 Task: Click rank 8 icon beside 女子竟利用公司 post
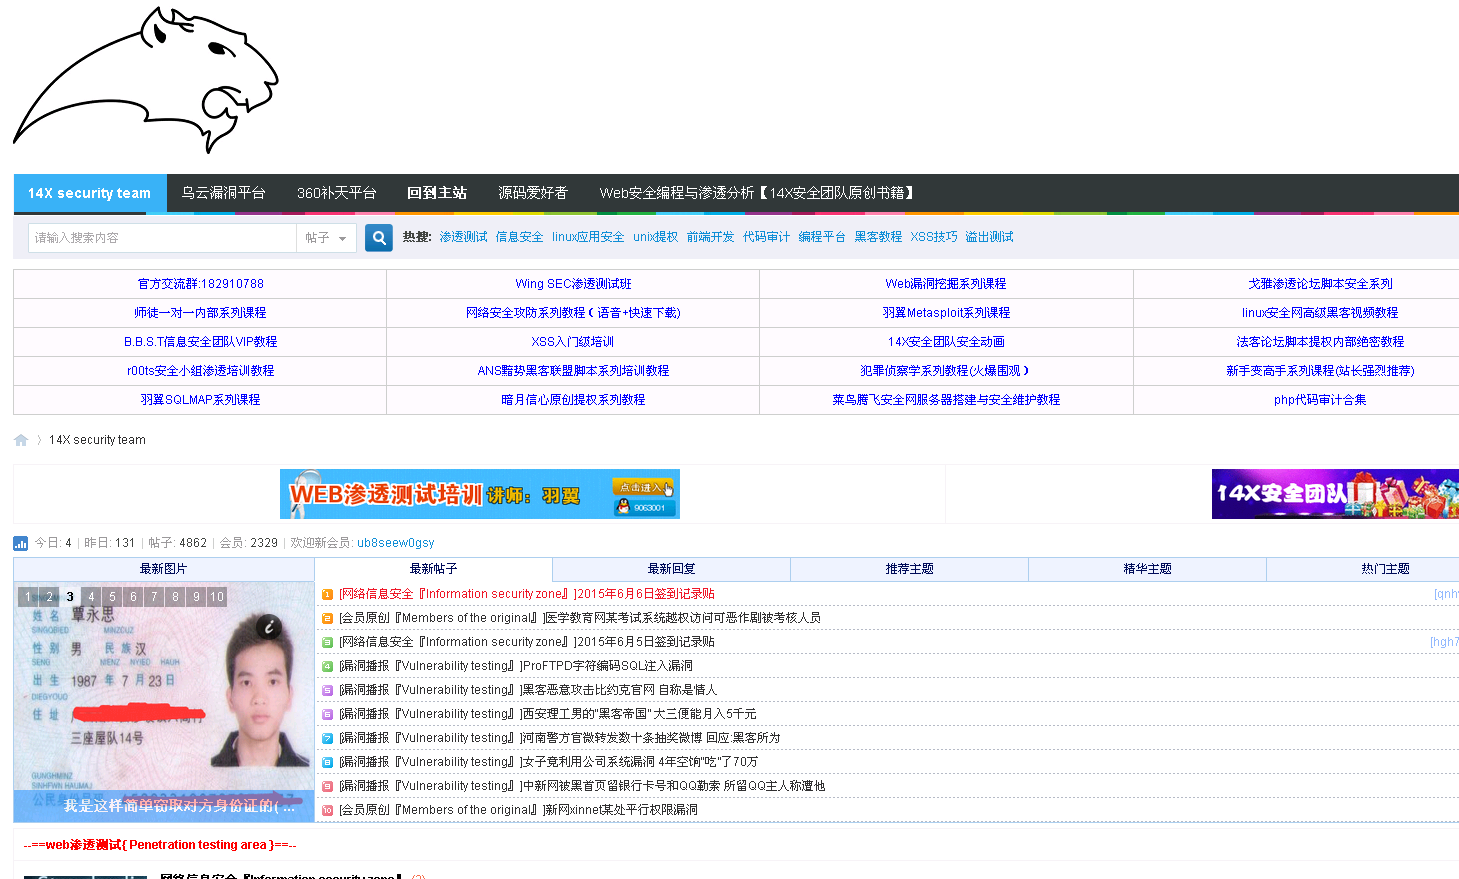(327, 762)
